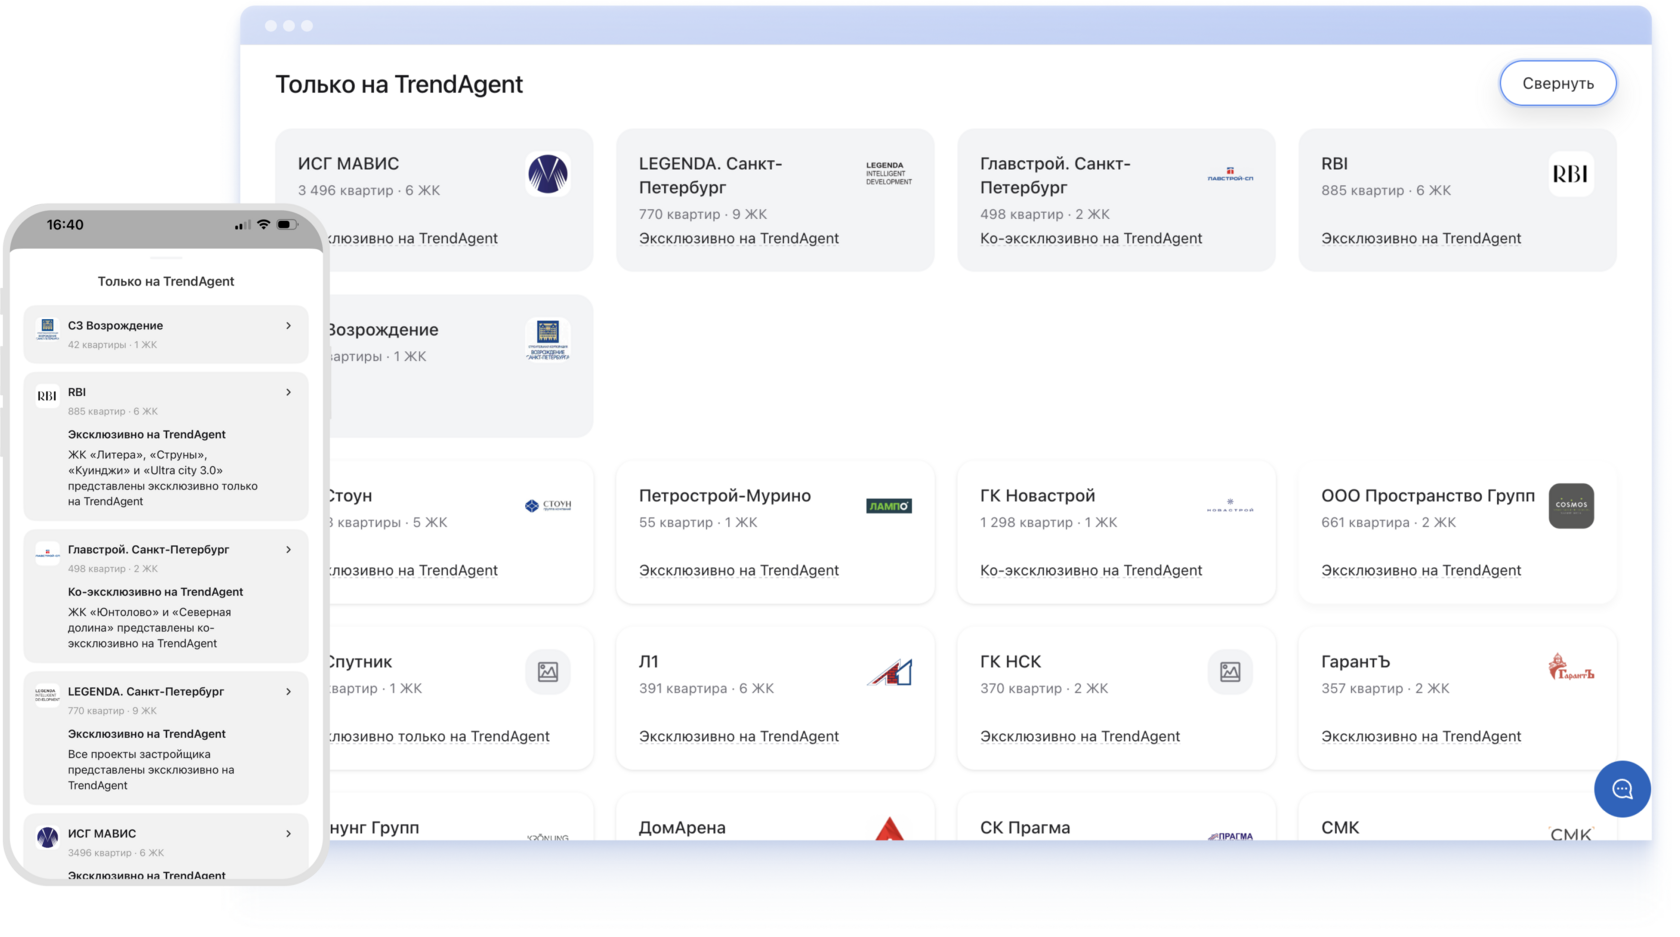Screen dimensions: 1680x937
Task: Select the Стоун company logo
Action: pos(548,505)
